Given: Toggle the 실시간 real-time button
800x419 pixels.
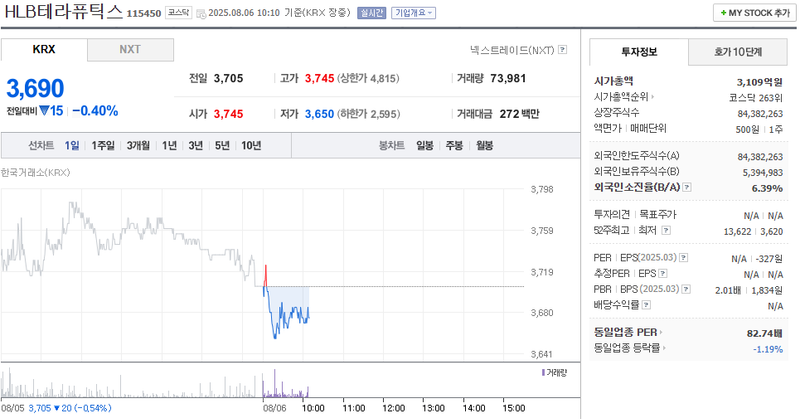Looking at the screenshot, I should coord(371,13).
